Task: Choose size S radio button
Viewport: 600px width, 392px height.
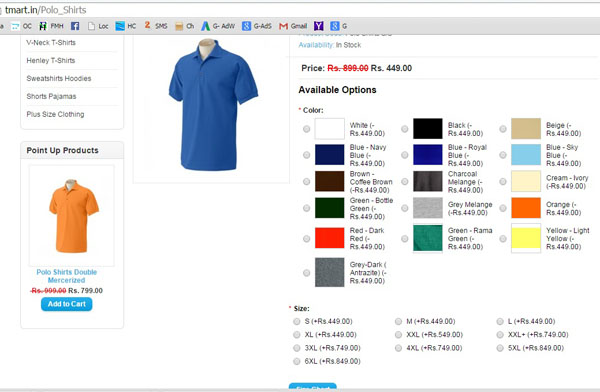Action: click(x=297, y=321)
